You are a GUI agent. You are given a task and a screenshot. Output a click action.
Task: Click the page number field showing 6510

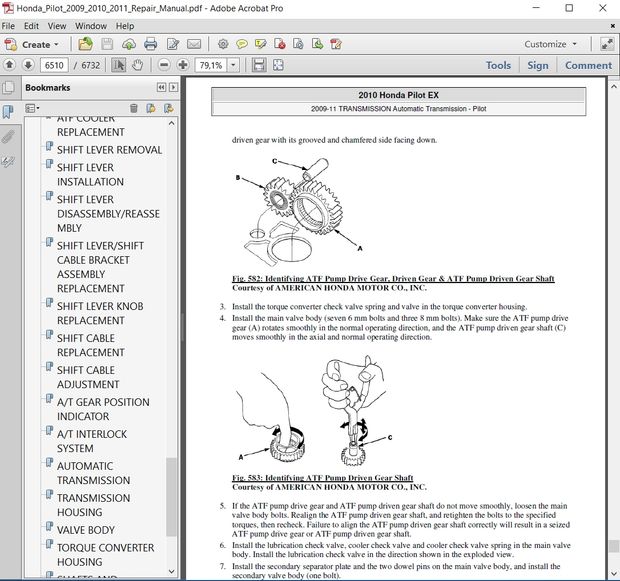point(54,65)
